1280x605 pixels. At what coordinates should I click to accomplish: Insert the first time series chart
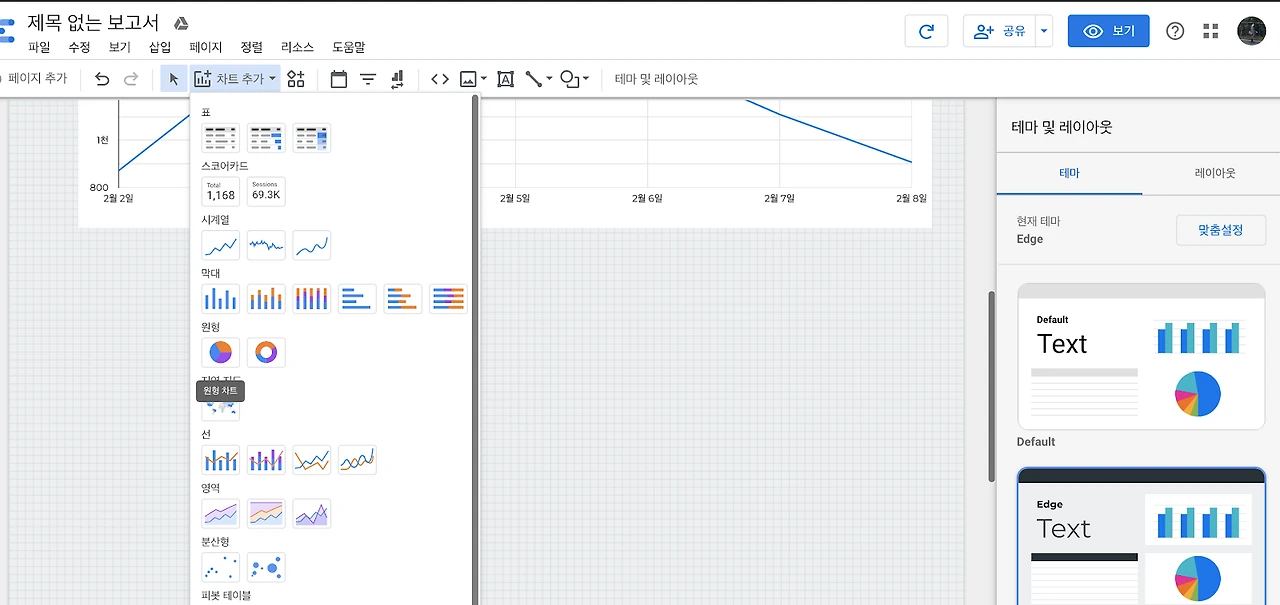tap(221, 245)
